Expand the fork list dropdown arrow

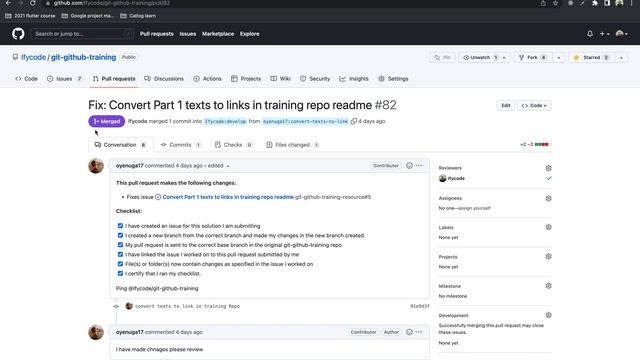pos(559,58)
